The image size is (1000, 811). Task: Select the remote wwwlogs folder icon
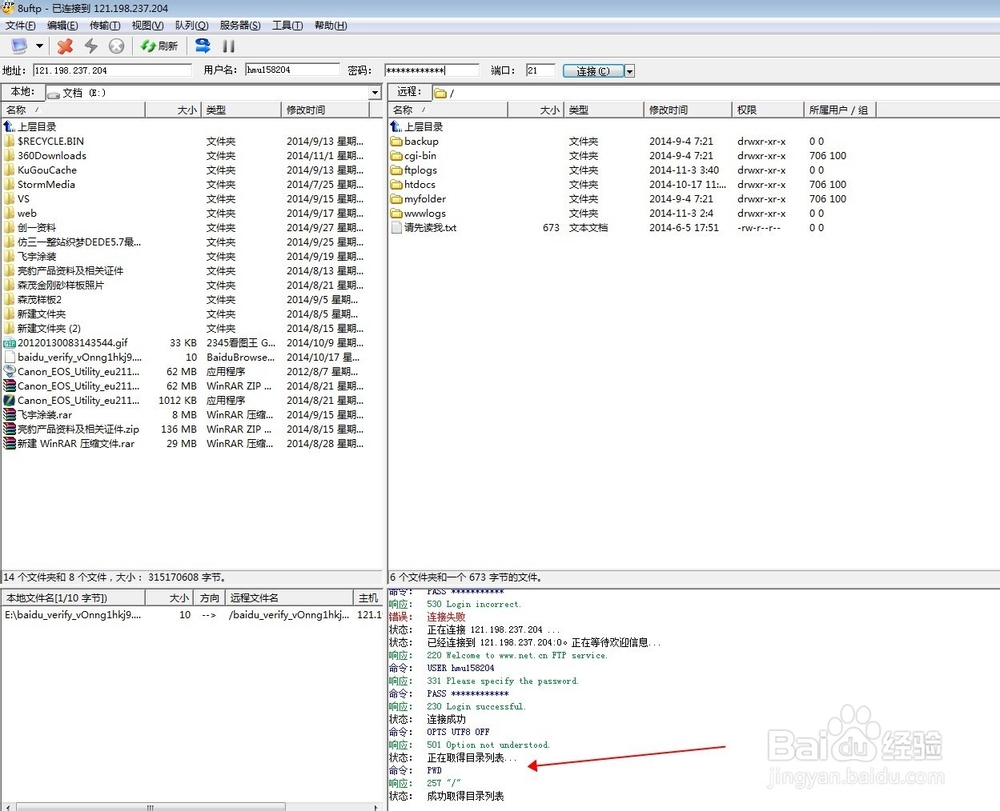click(x=396, y=213)
